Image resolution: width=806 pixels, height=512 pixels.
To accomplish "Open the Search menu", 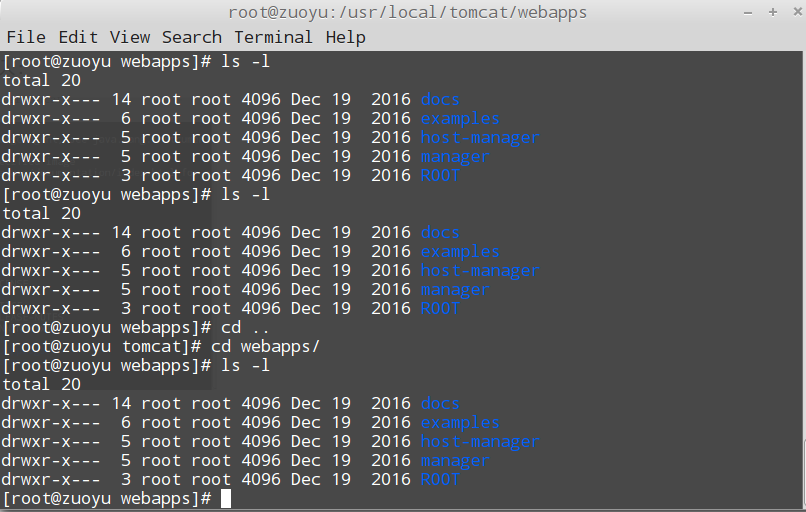I will [192, 37].
